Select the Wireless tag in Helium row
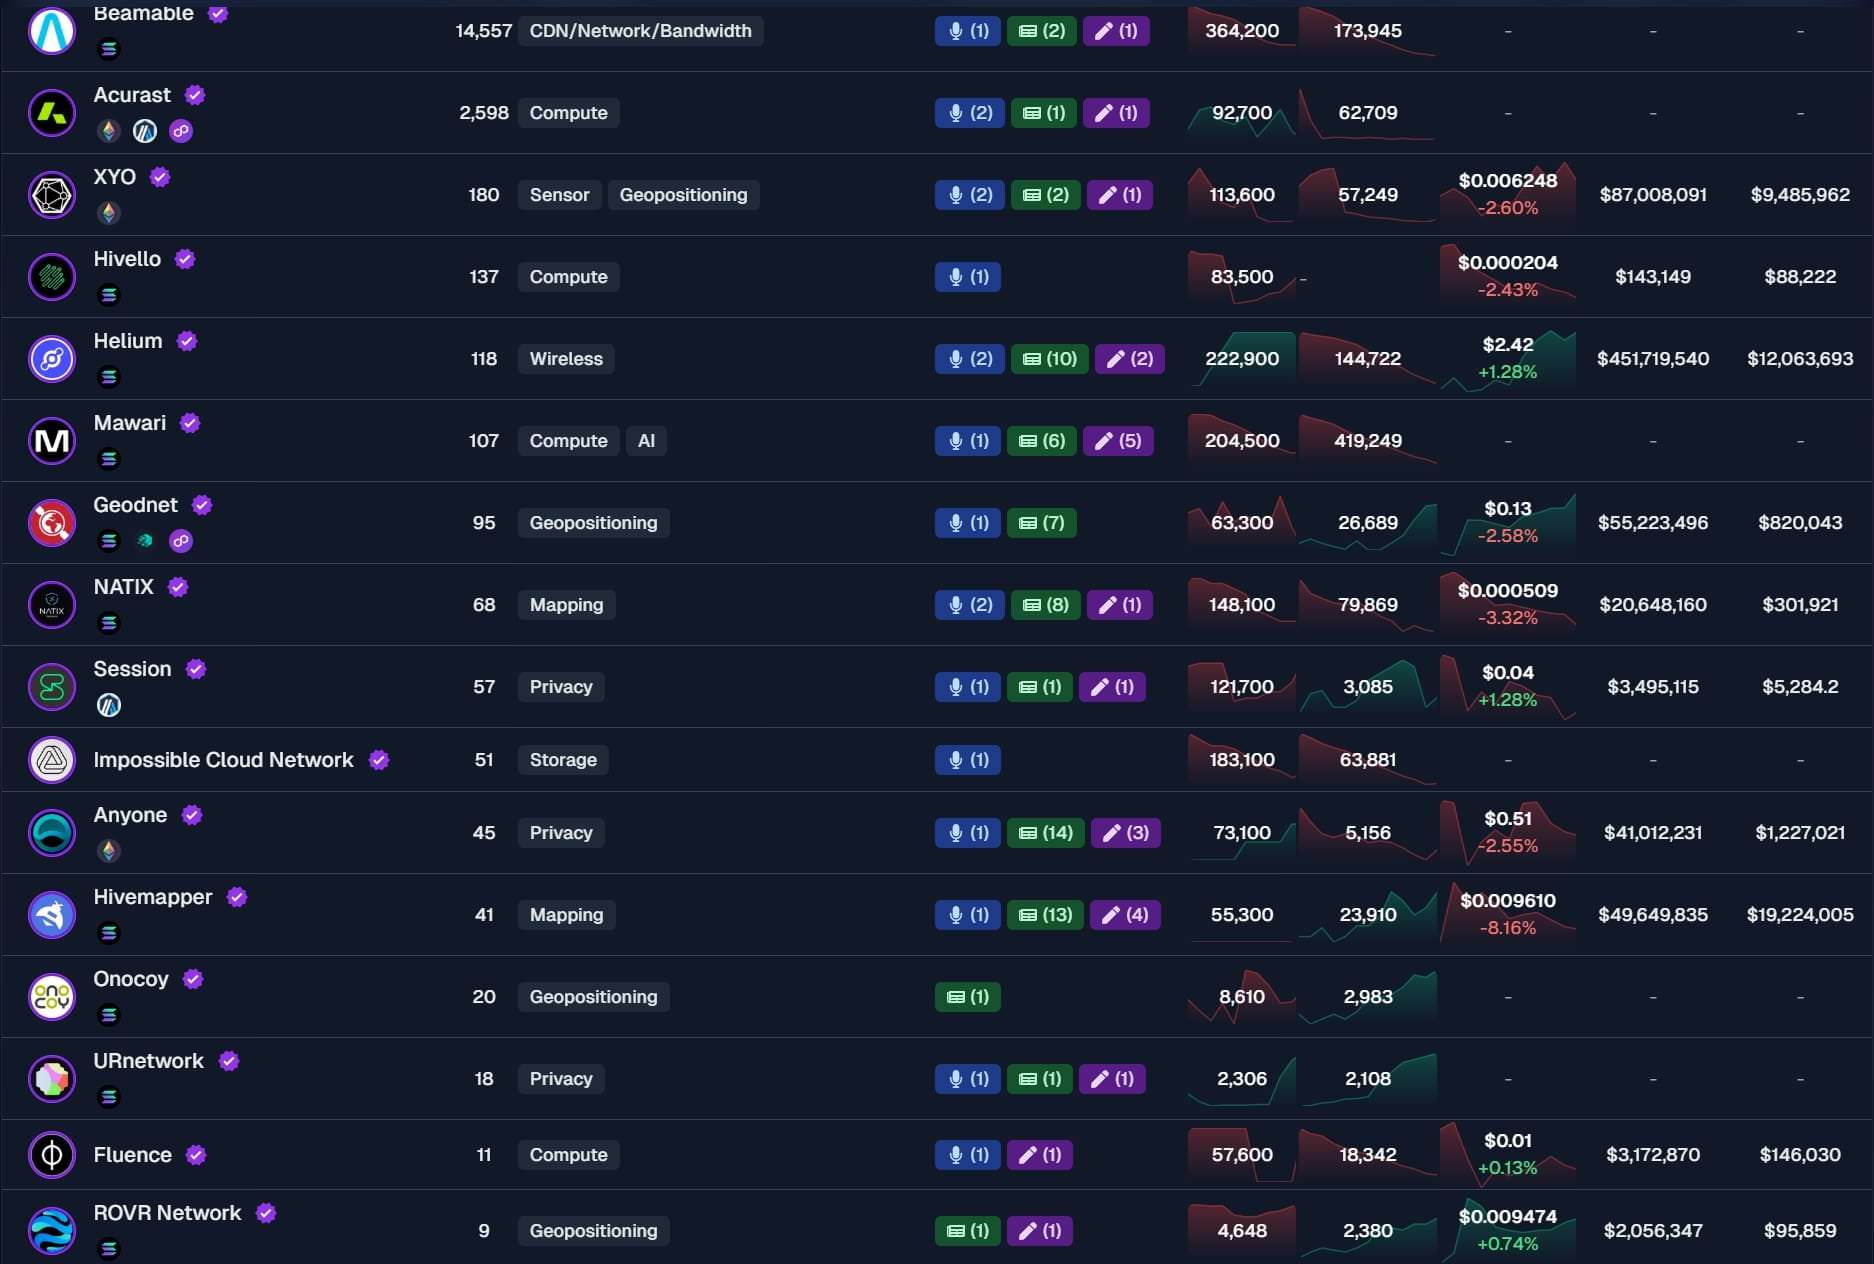Screen dimensions: 1874x1264 click(x=566, y=358)
